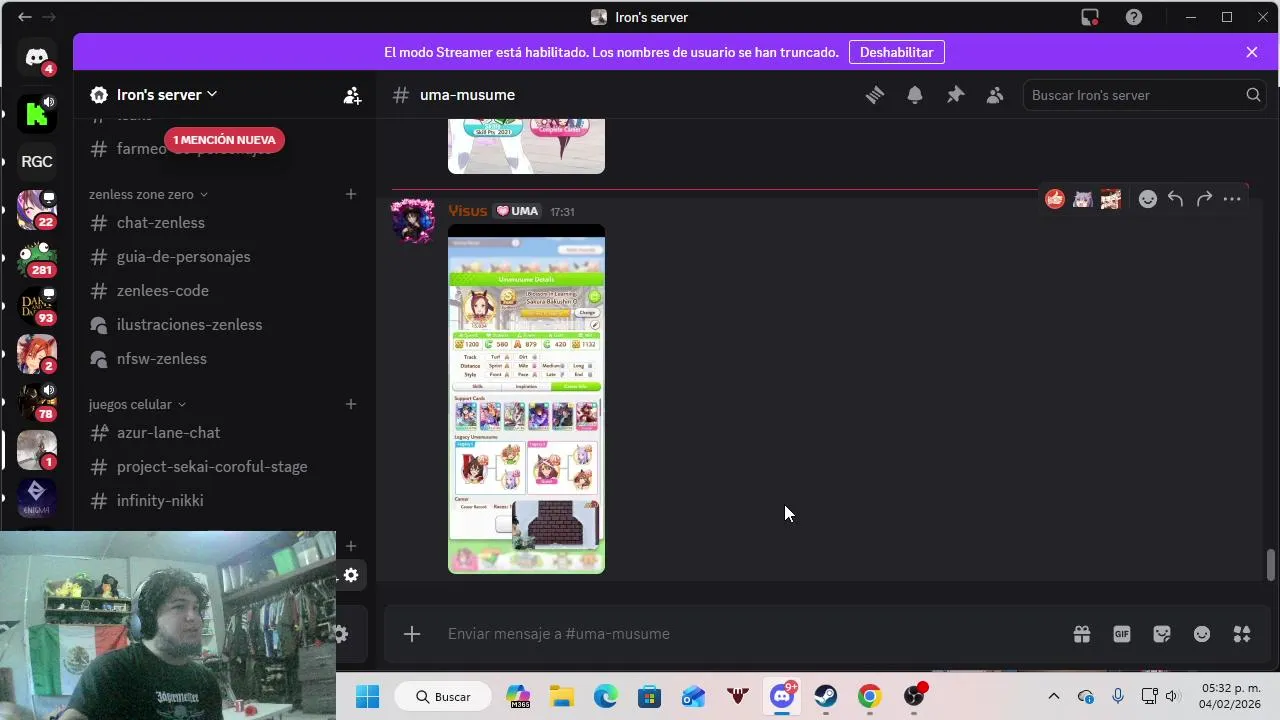Focus the message input for #uma-musume
This screenshot has width=1280, height=720.
tap(750, 634)
